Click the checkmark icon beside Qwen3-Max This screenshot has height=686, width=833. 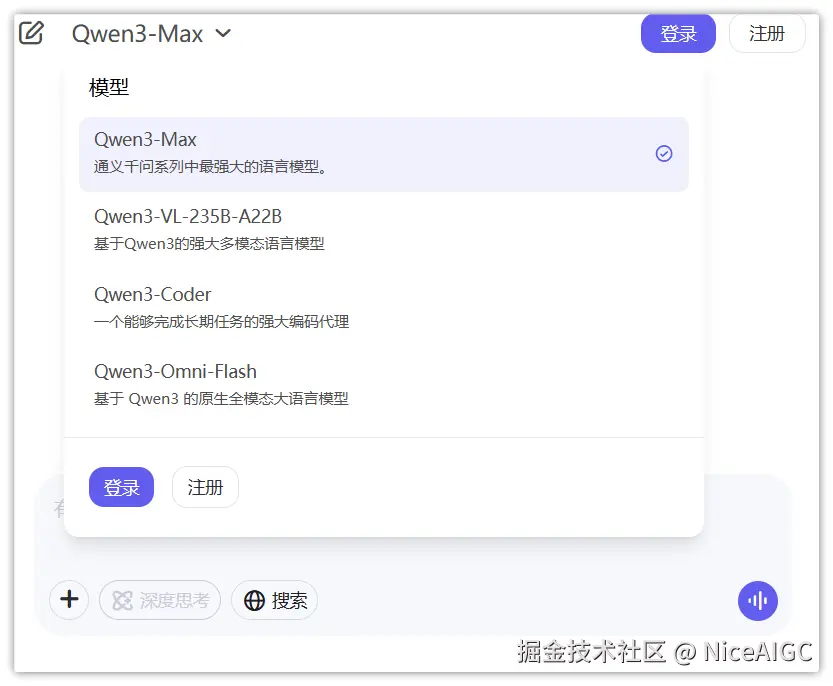[664, 154]
